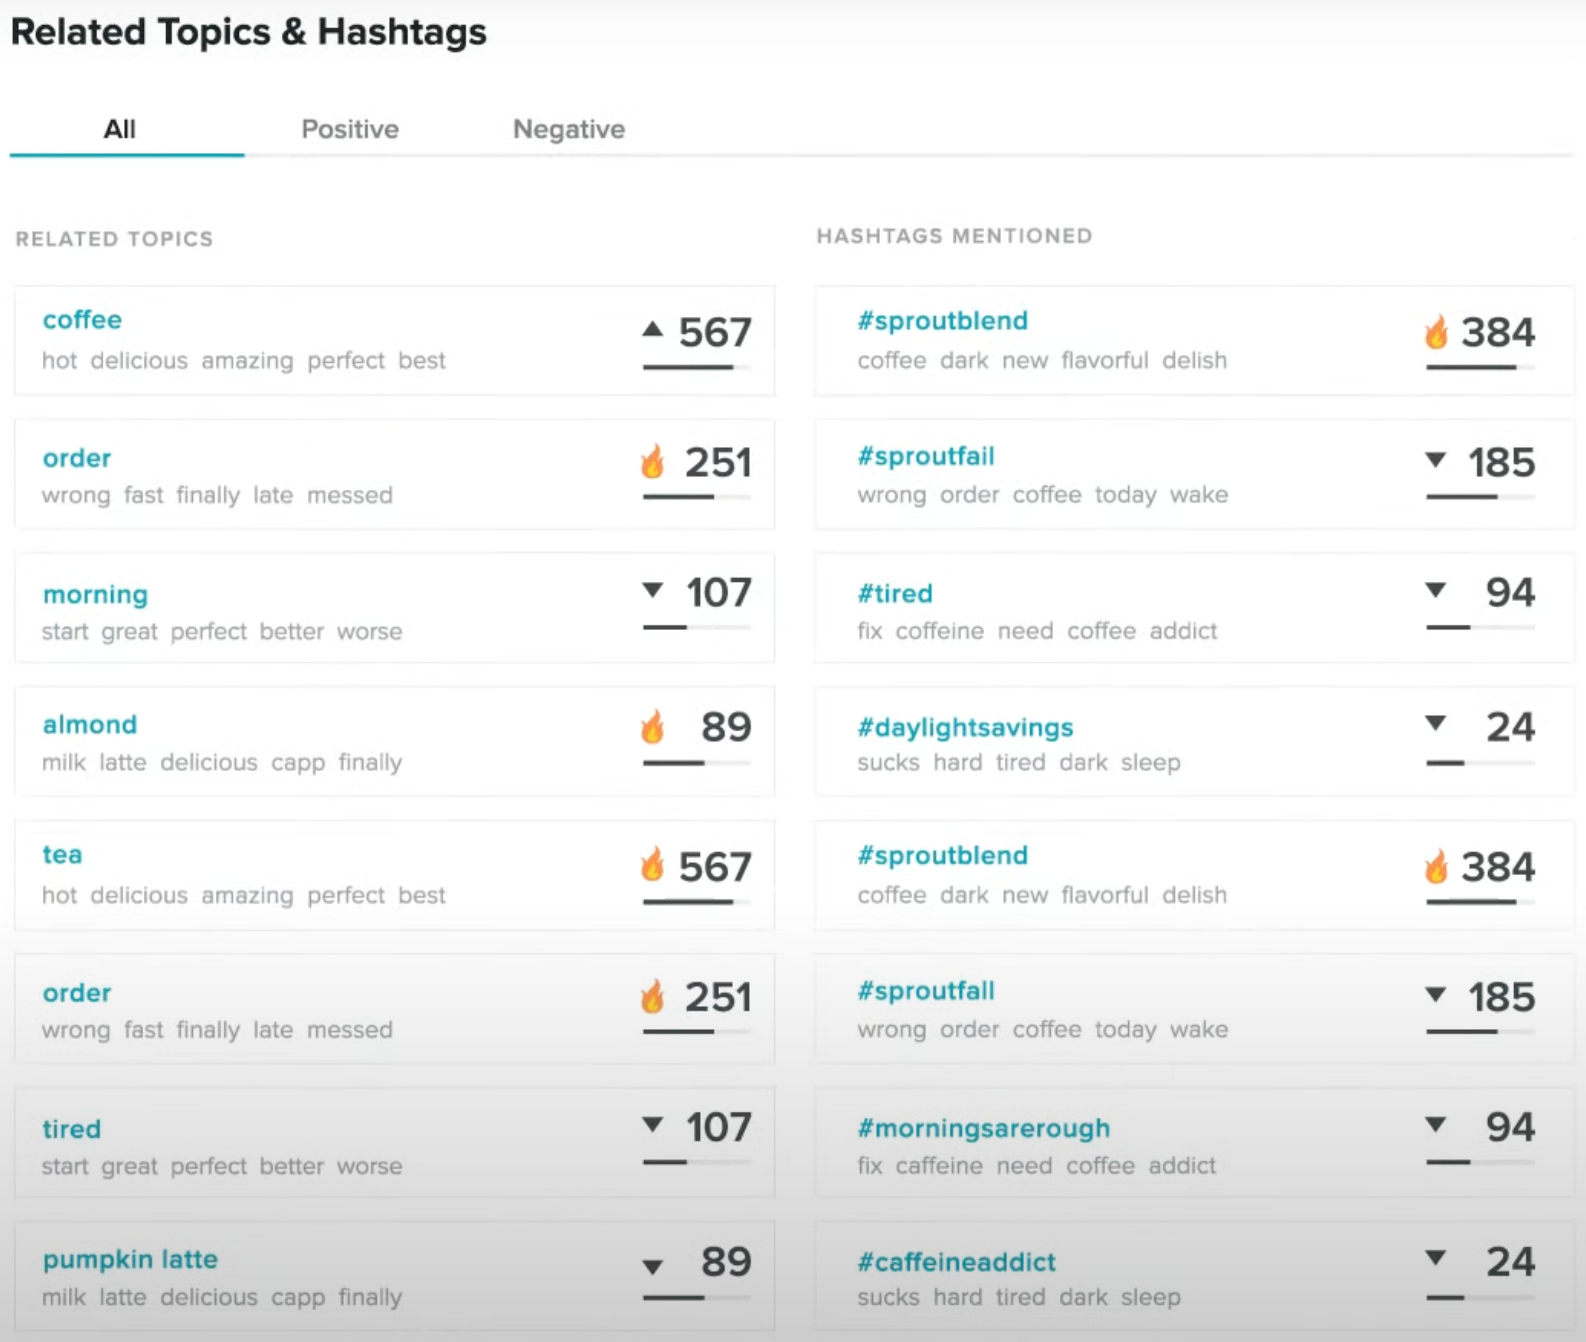Click the down arrow in pumpkin latte row
The image size is (1586, 1342).
[x=652, y=1267]
